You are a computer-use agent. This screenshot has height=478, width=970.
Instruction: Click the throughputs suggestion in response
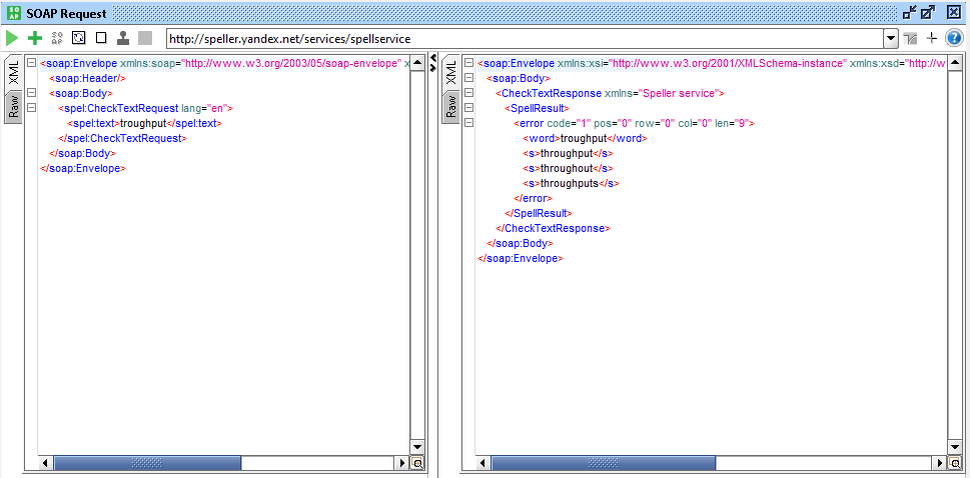tap(570, 183)
